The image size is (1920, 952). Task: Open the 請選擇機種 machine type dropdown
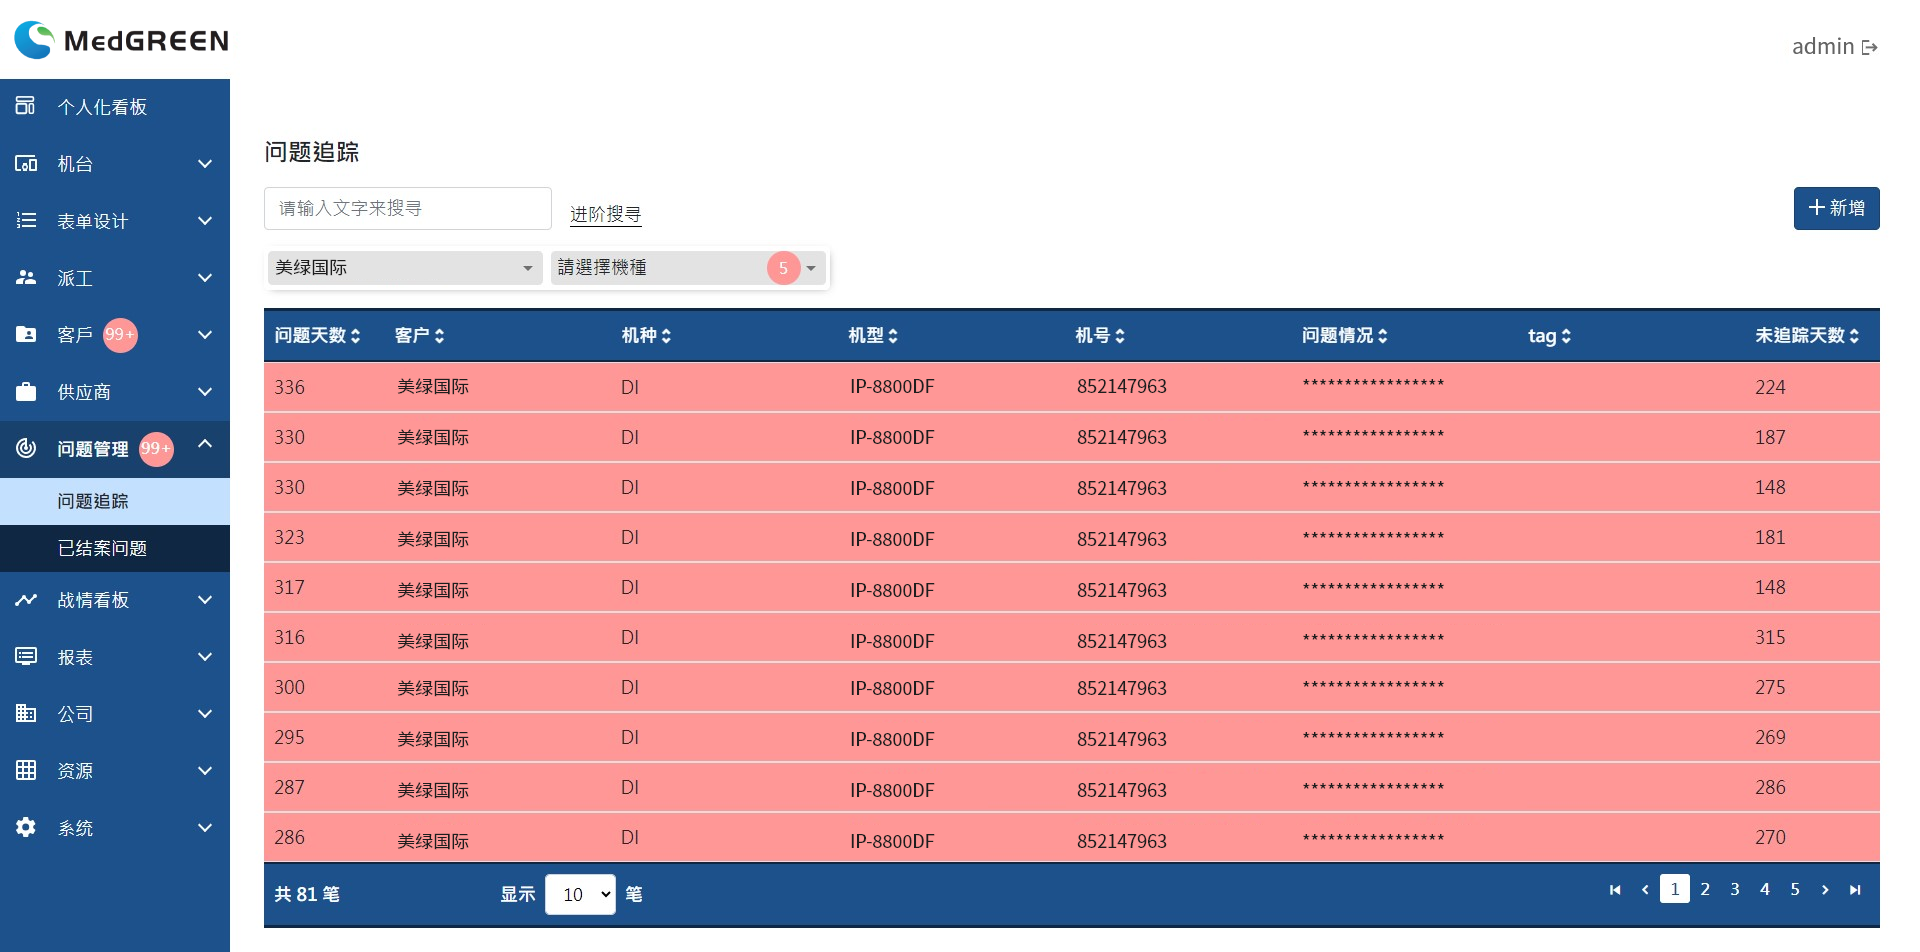pyautogui.click(x=688, y=267)
